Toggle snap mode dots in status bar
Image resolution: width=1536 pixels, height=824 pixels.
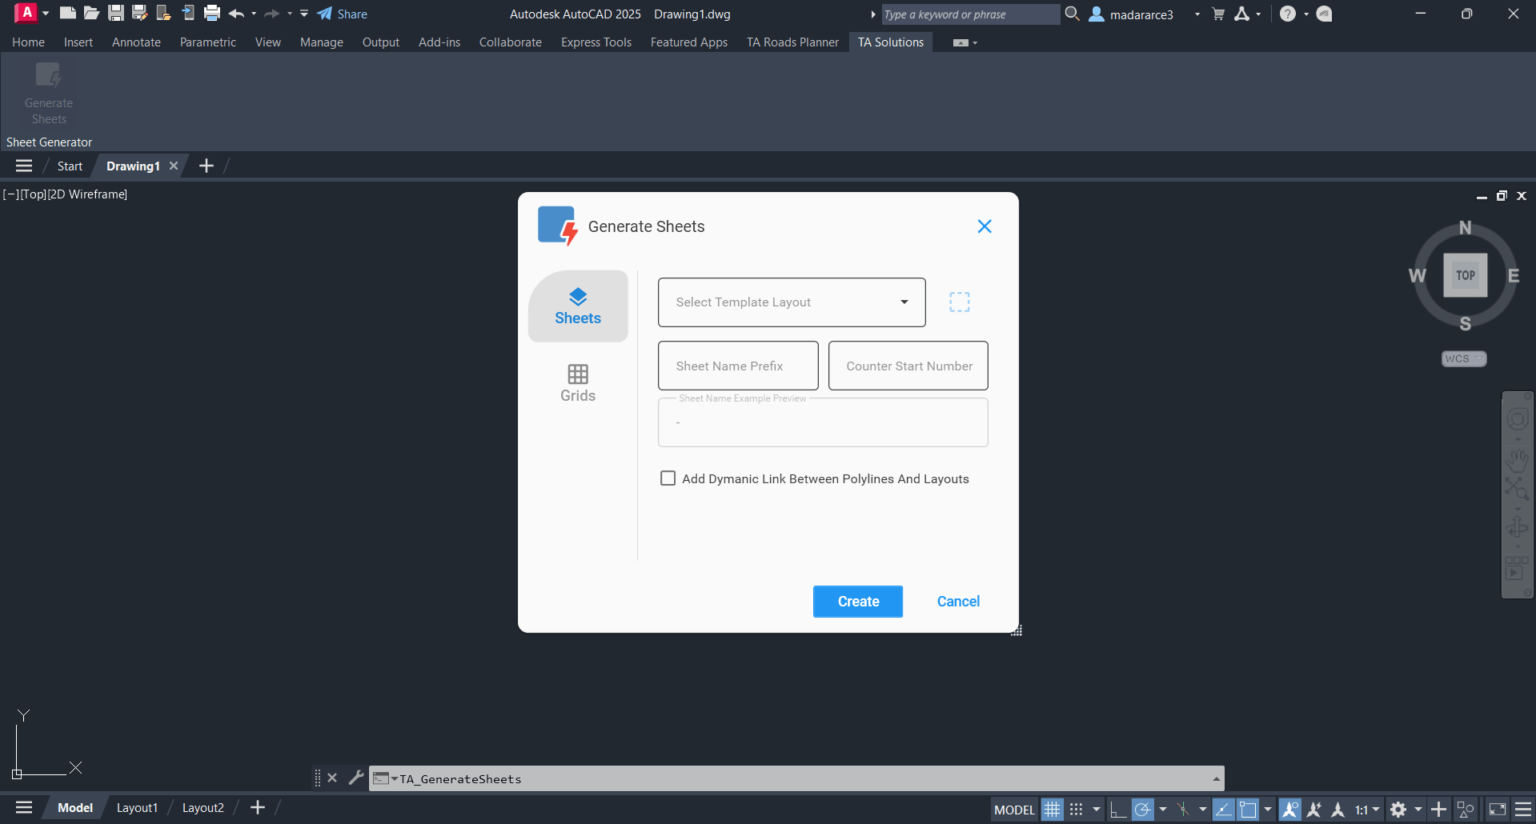coord(1076,809)
